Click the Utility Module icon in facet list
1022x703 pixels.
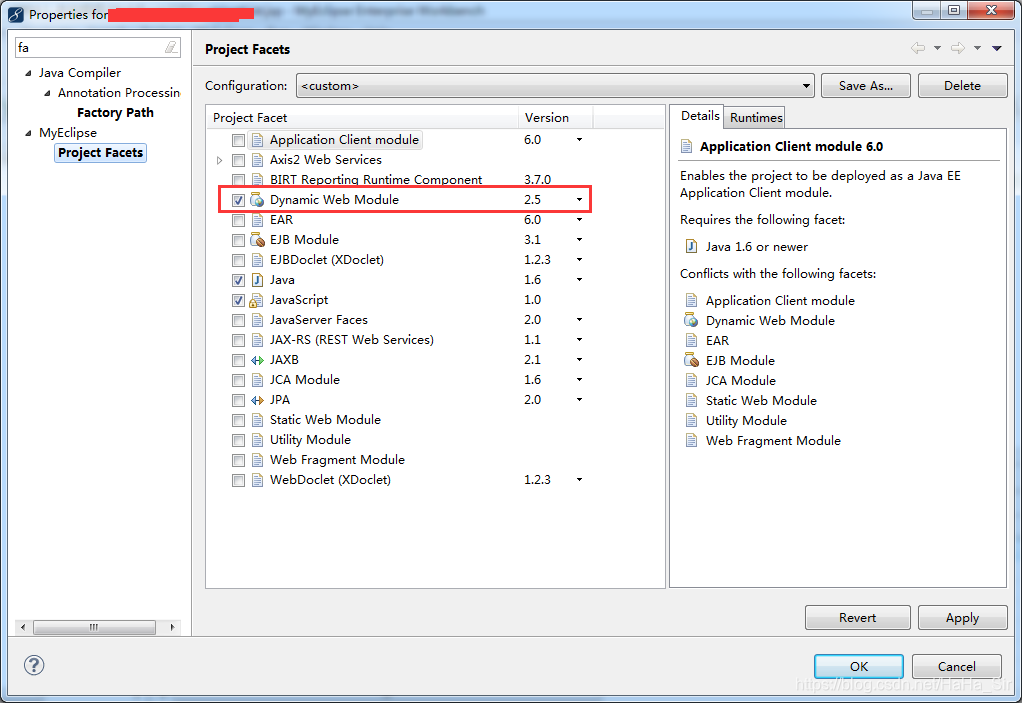tap(257, 440)
